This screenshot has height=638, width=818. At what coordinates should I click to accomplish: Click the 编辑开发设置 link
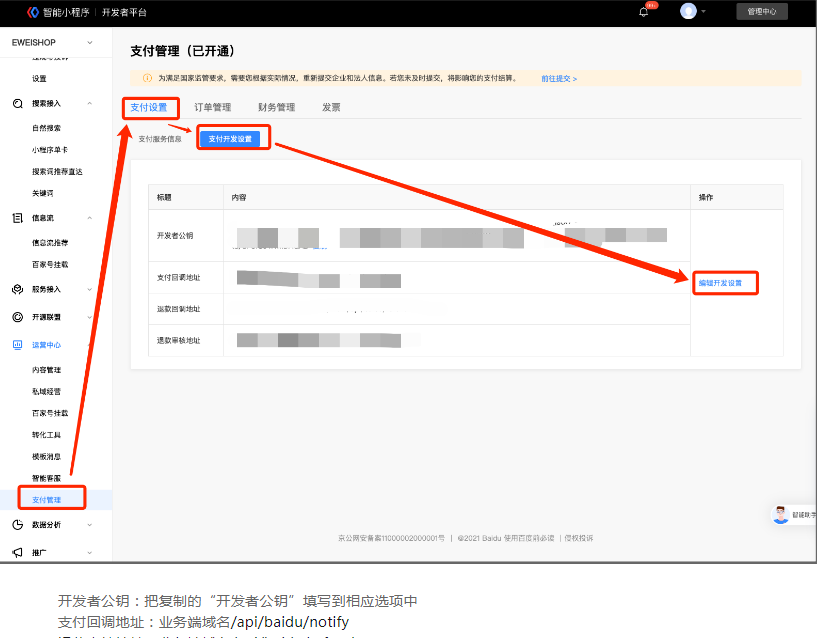coord(720,283)
